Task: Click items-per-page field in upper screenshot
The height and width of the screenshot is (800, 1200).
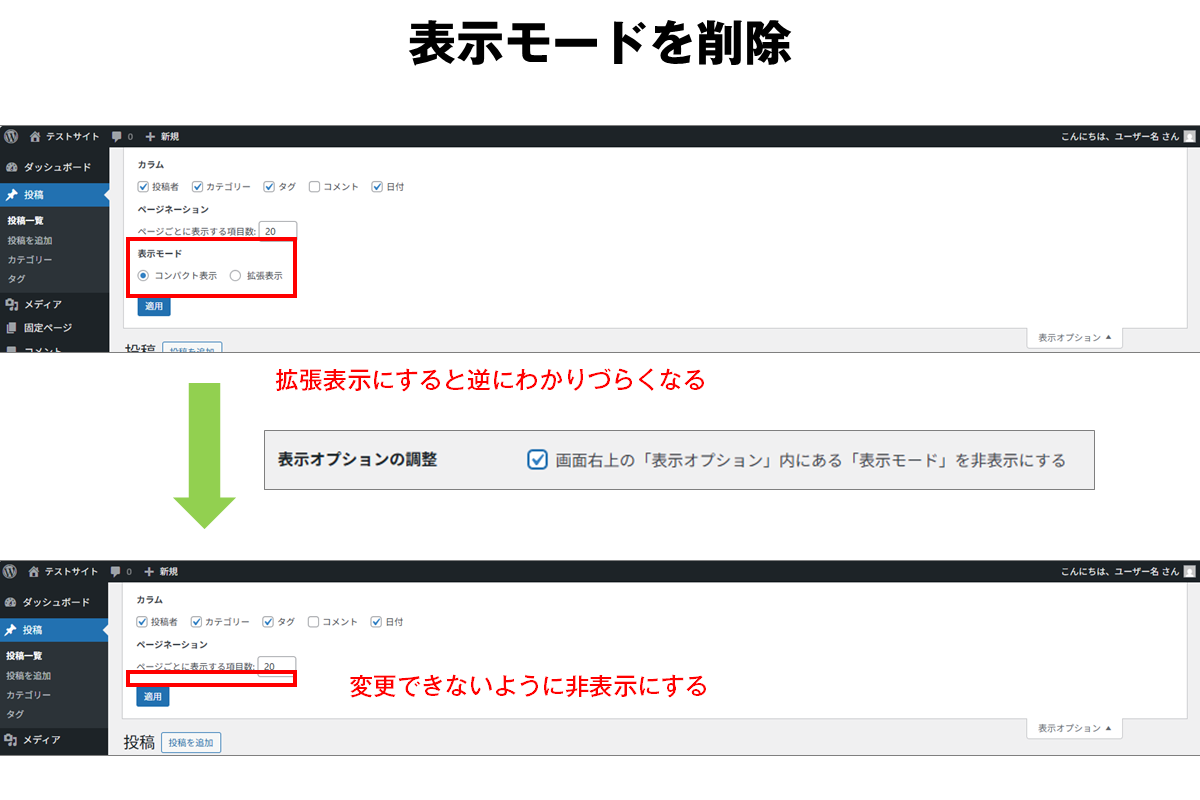Action: click(x=277, y=230)
